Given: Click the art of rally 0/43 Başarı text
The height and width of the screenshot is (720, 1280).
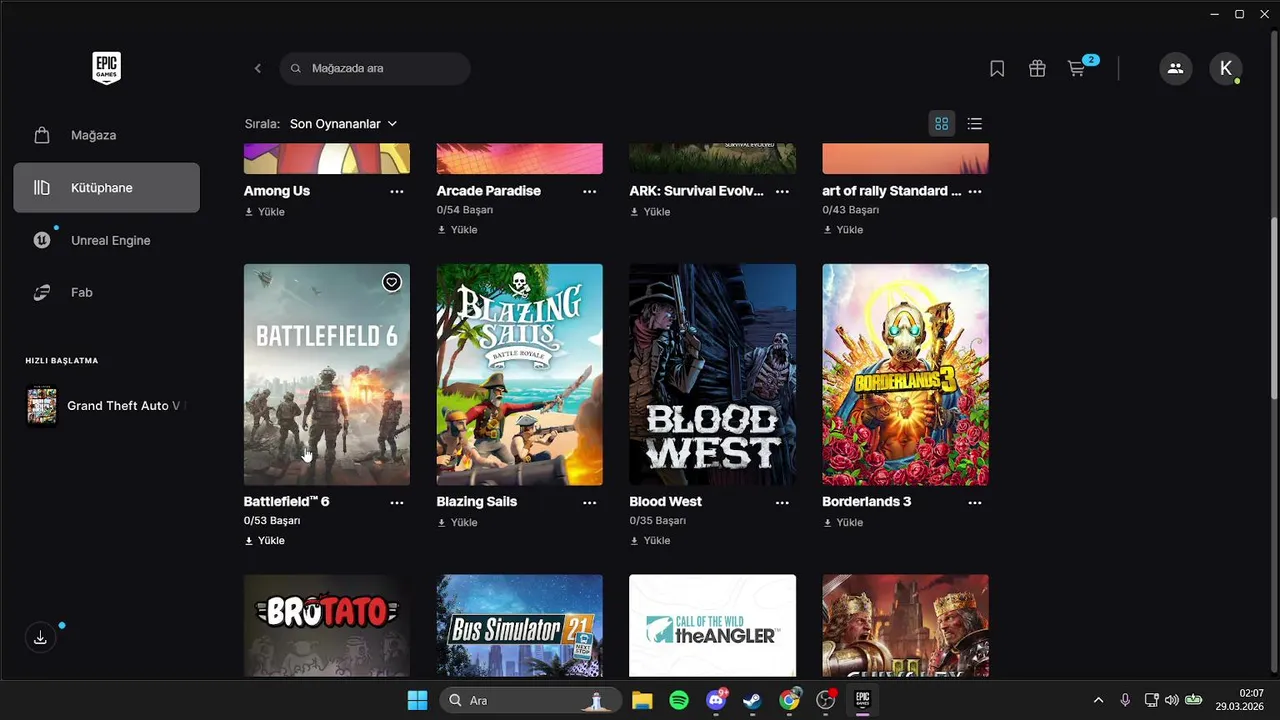Looking at the screenshot, I should tap(850, 210).
